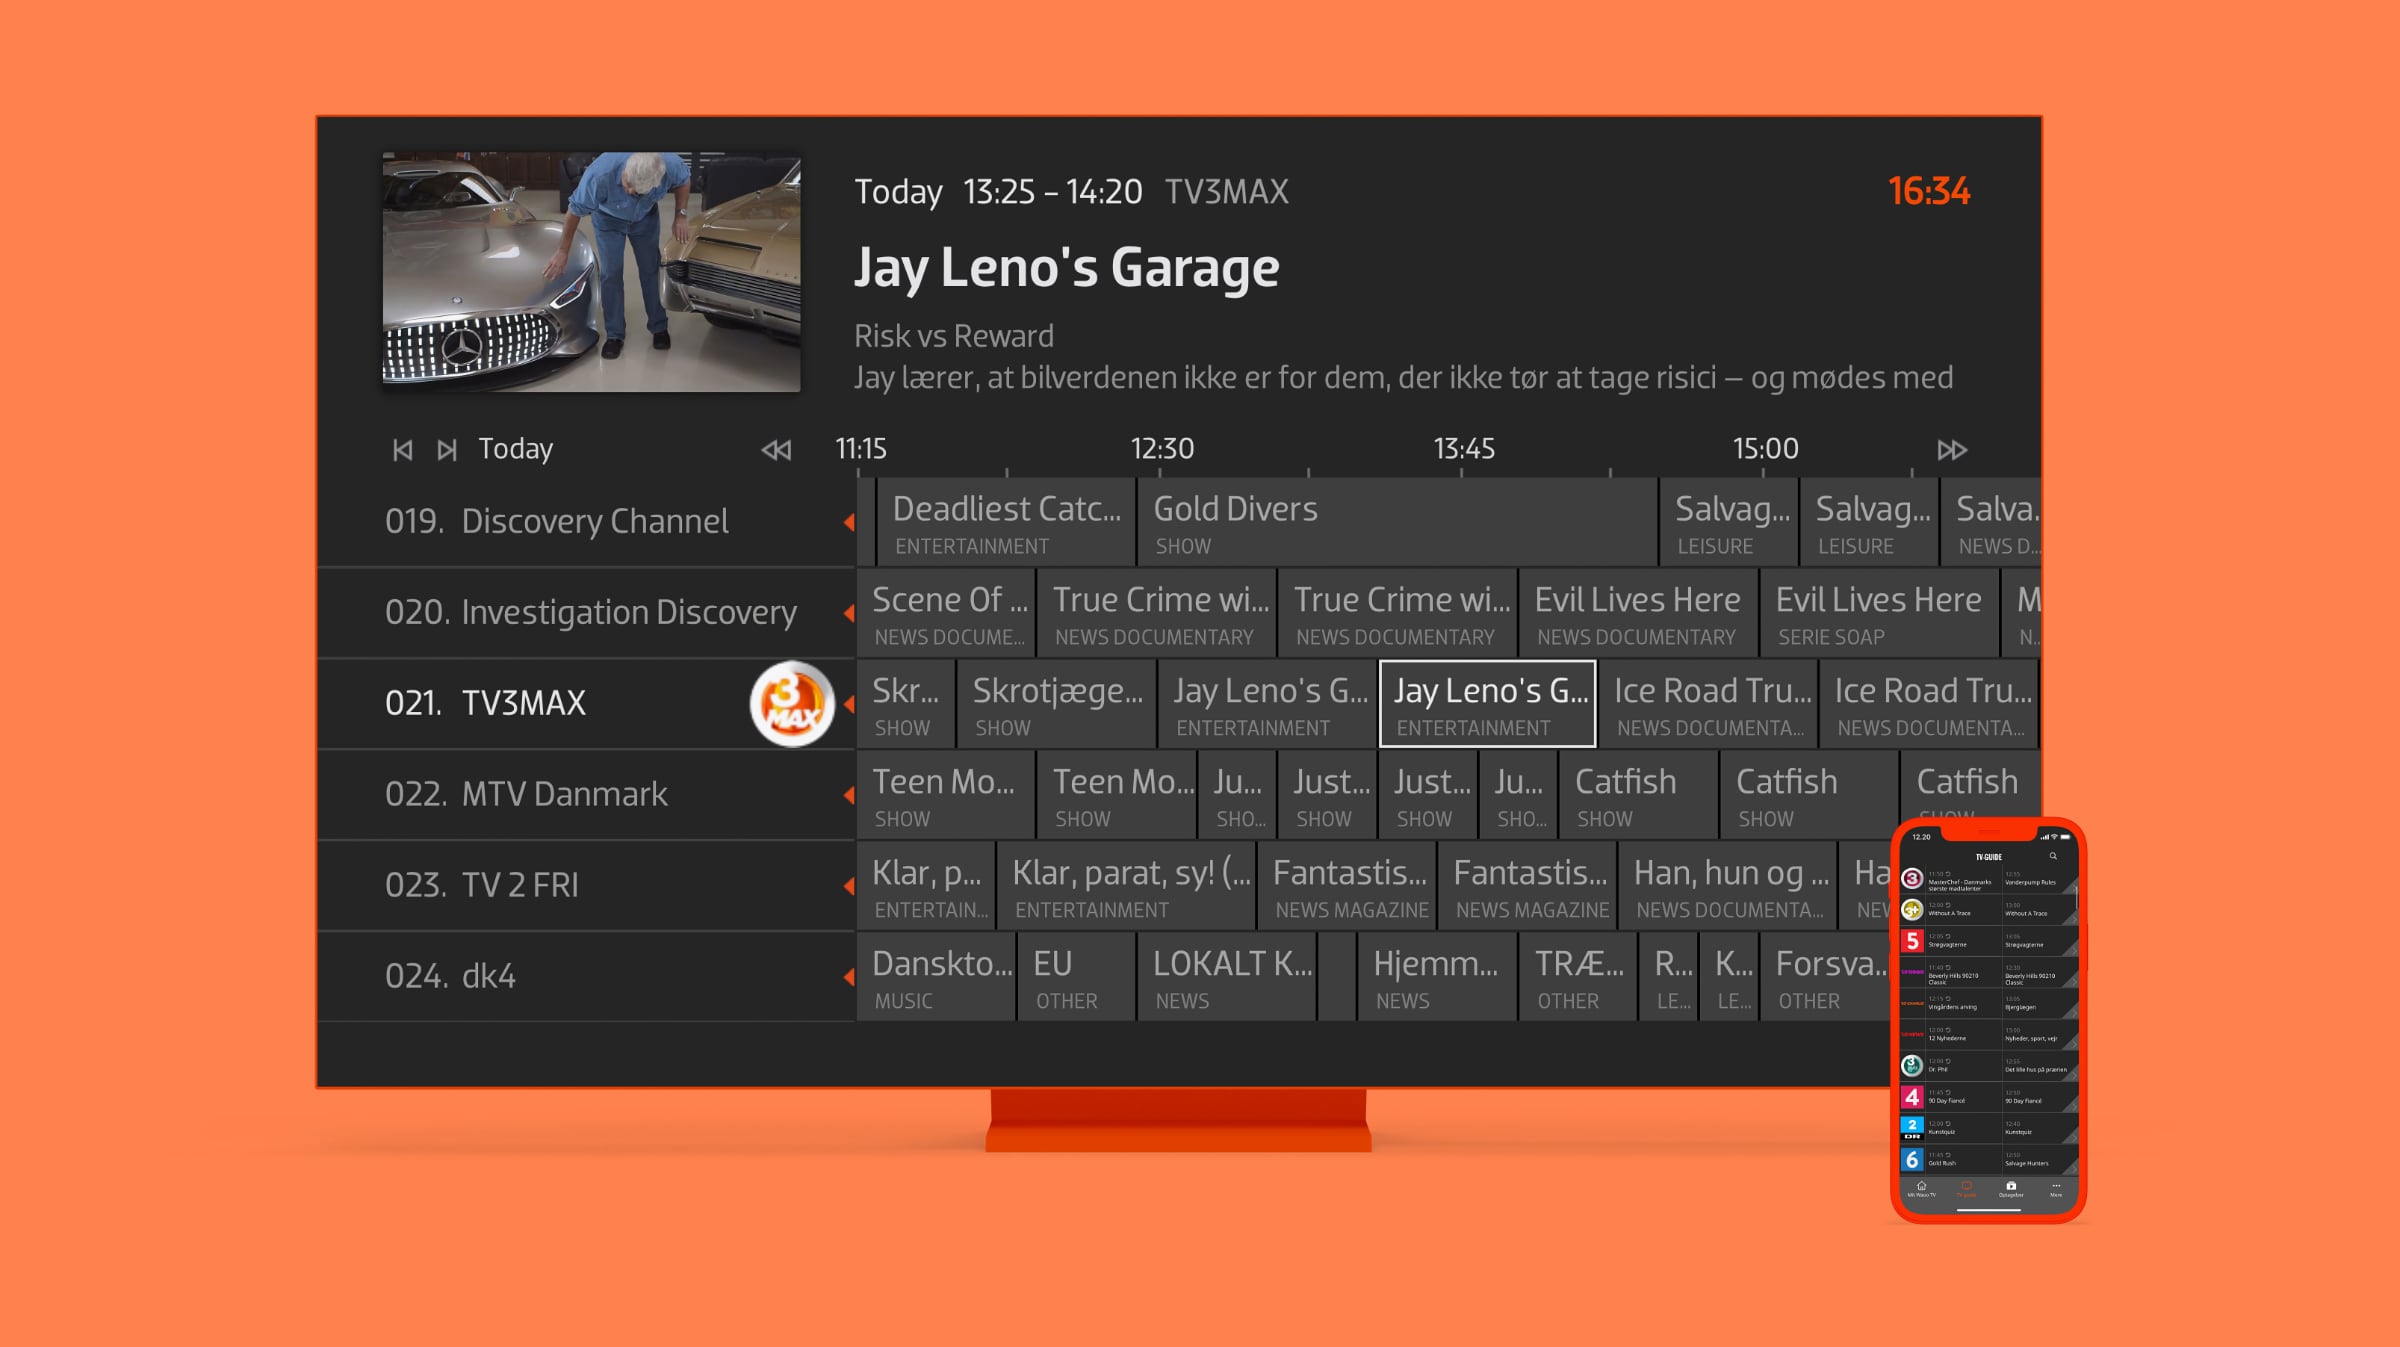Click the orange arrow beside MTV Danmark
This screenshot has width=2400, height=1347.
pyautogui.click(x=849, y=795)
